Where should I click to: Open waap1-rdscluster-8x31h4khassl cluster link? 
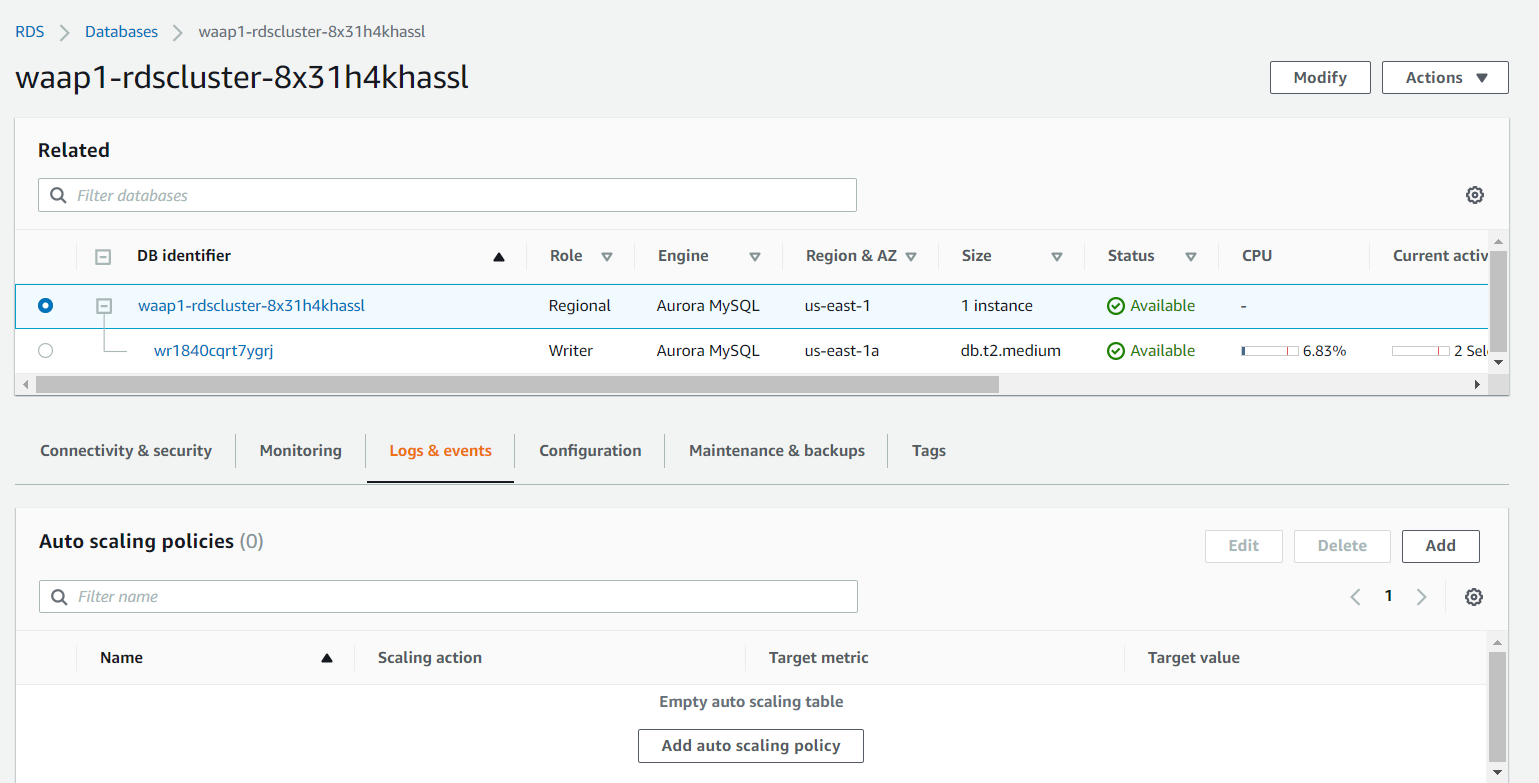(x=251, y=306)
